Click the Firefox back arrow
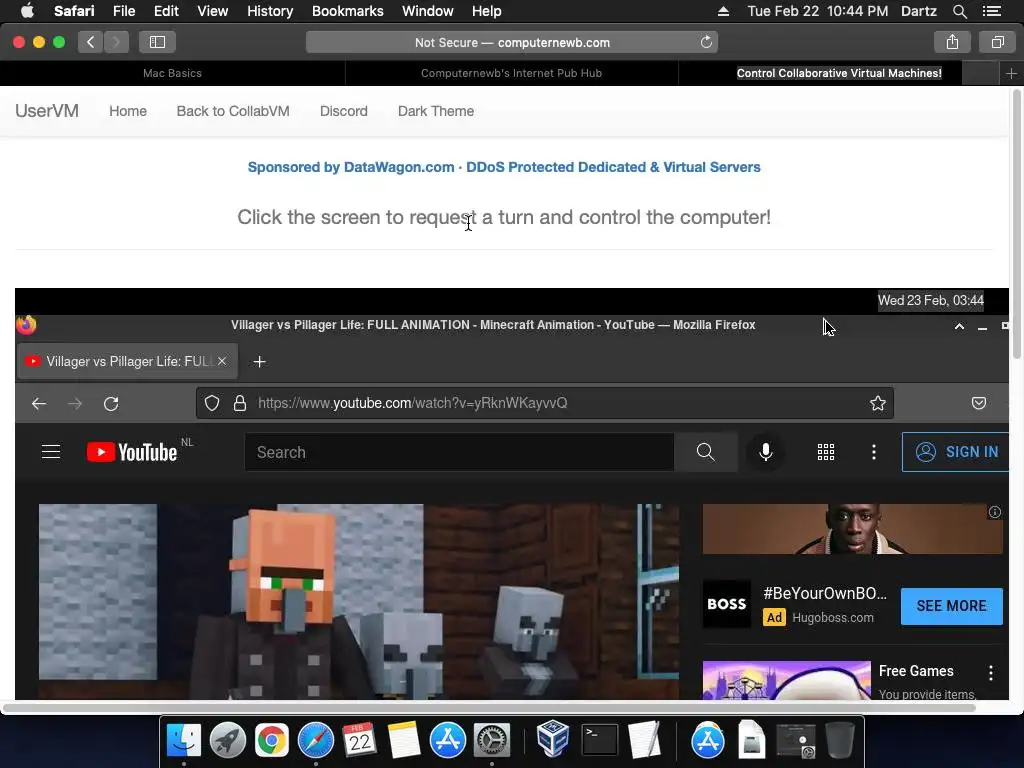The height and width of the screenshot is (768, 1024). 39,404
